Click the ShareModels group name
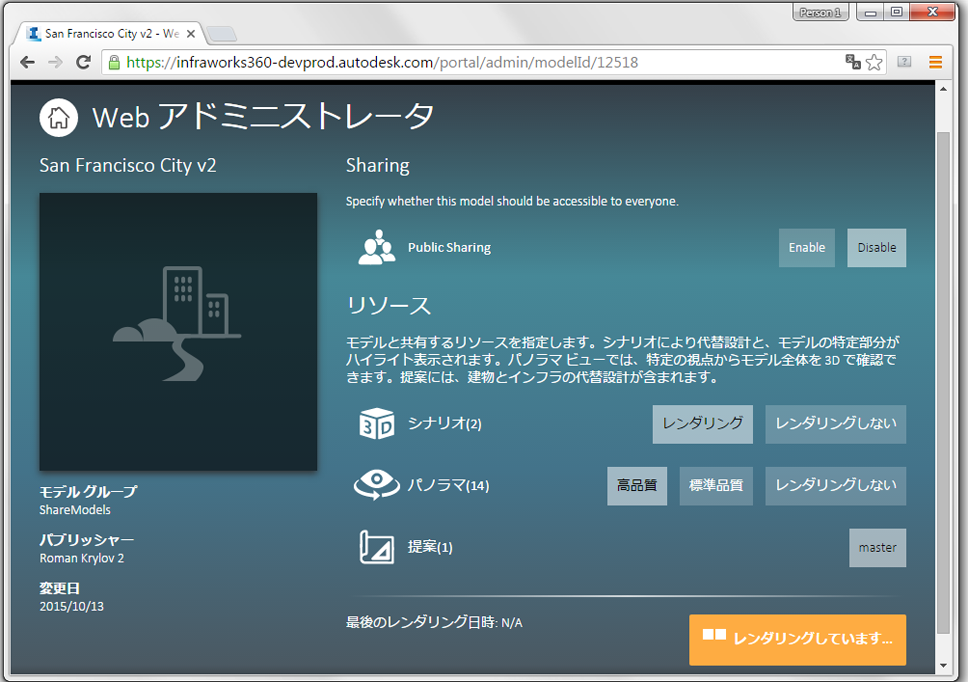Screen dimensions: 968x682 point(75,510)
